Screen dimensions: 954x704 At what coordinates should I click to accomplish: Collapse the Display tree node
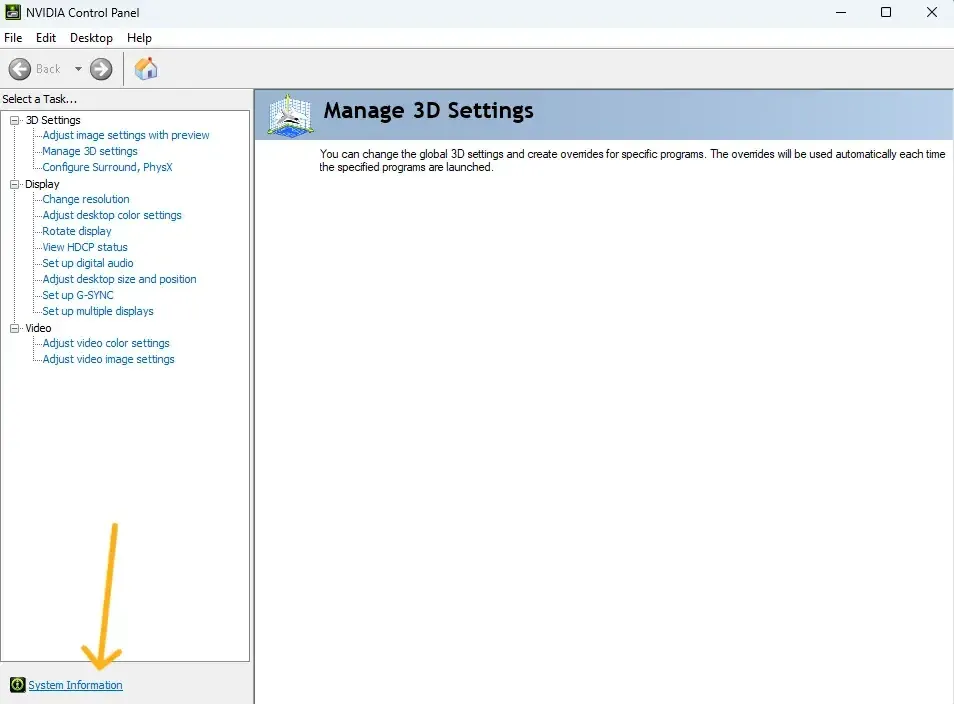15,184
